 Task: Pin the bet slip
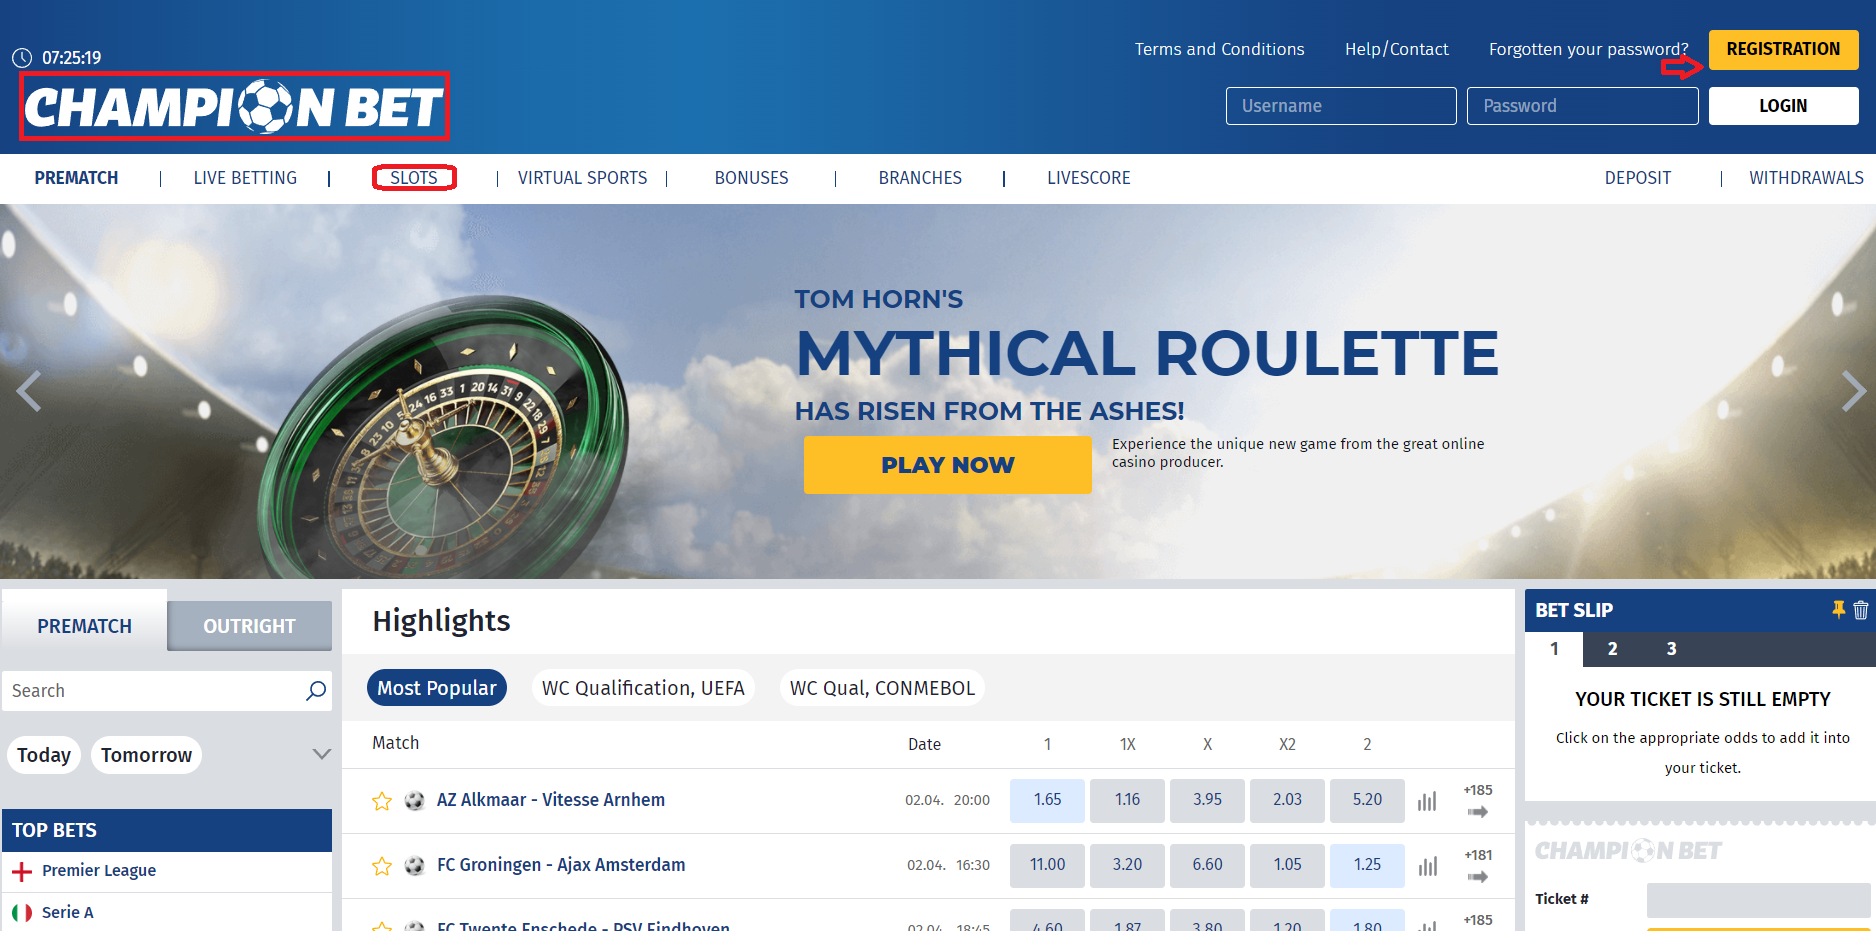pyautogui.click(x=1838, y=609)
